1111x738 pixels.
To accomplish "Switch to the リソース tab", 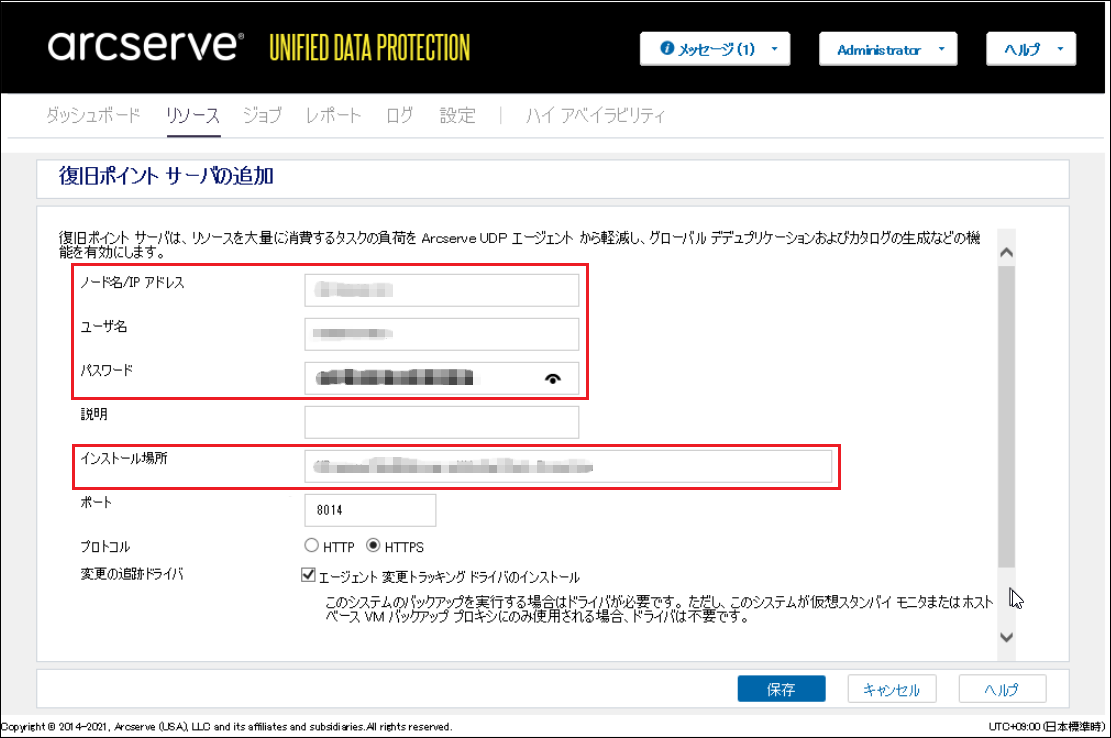I will click(193, 115).
